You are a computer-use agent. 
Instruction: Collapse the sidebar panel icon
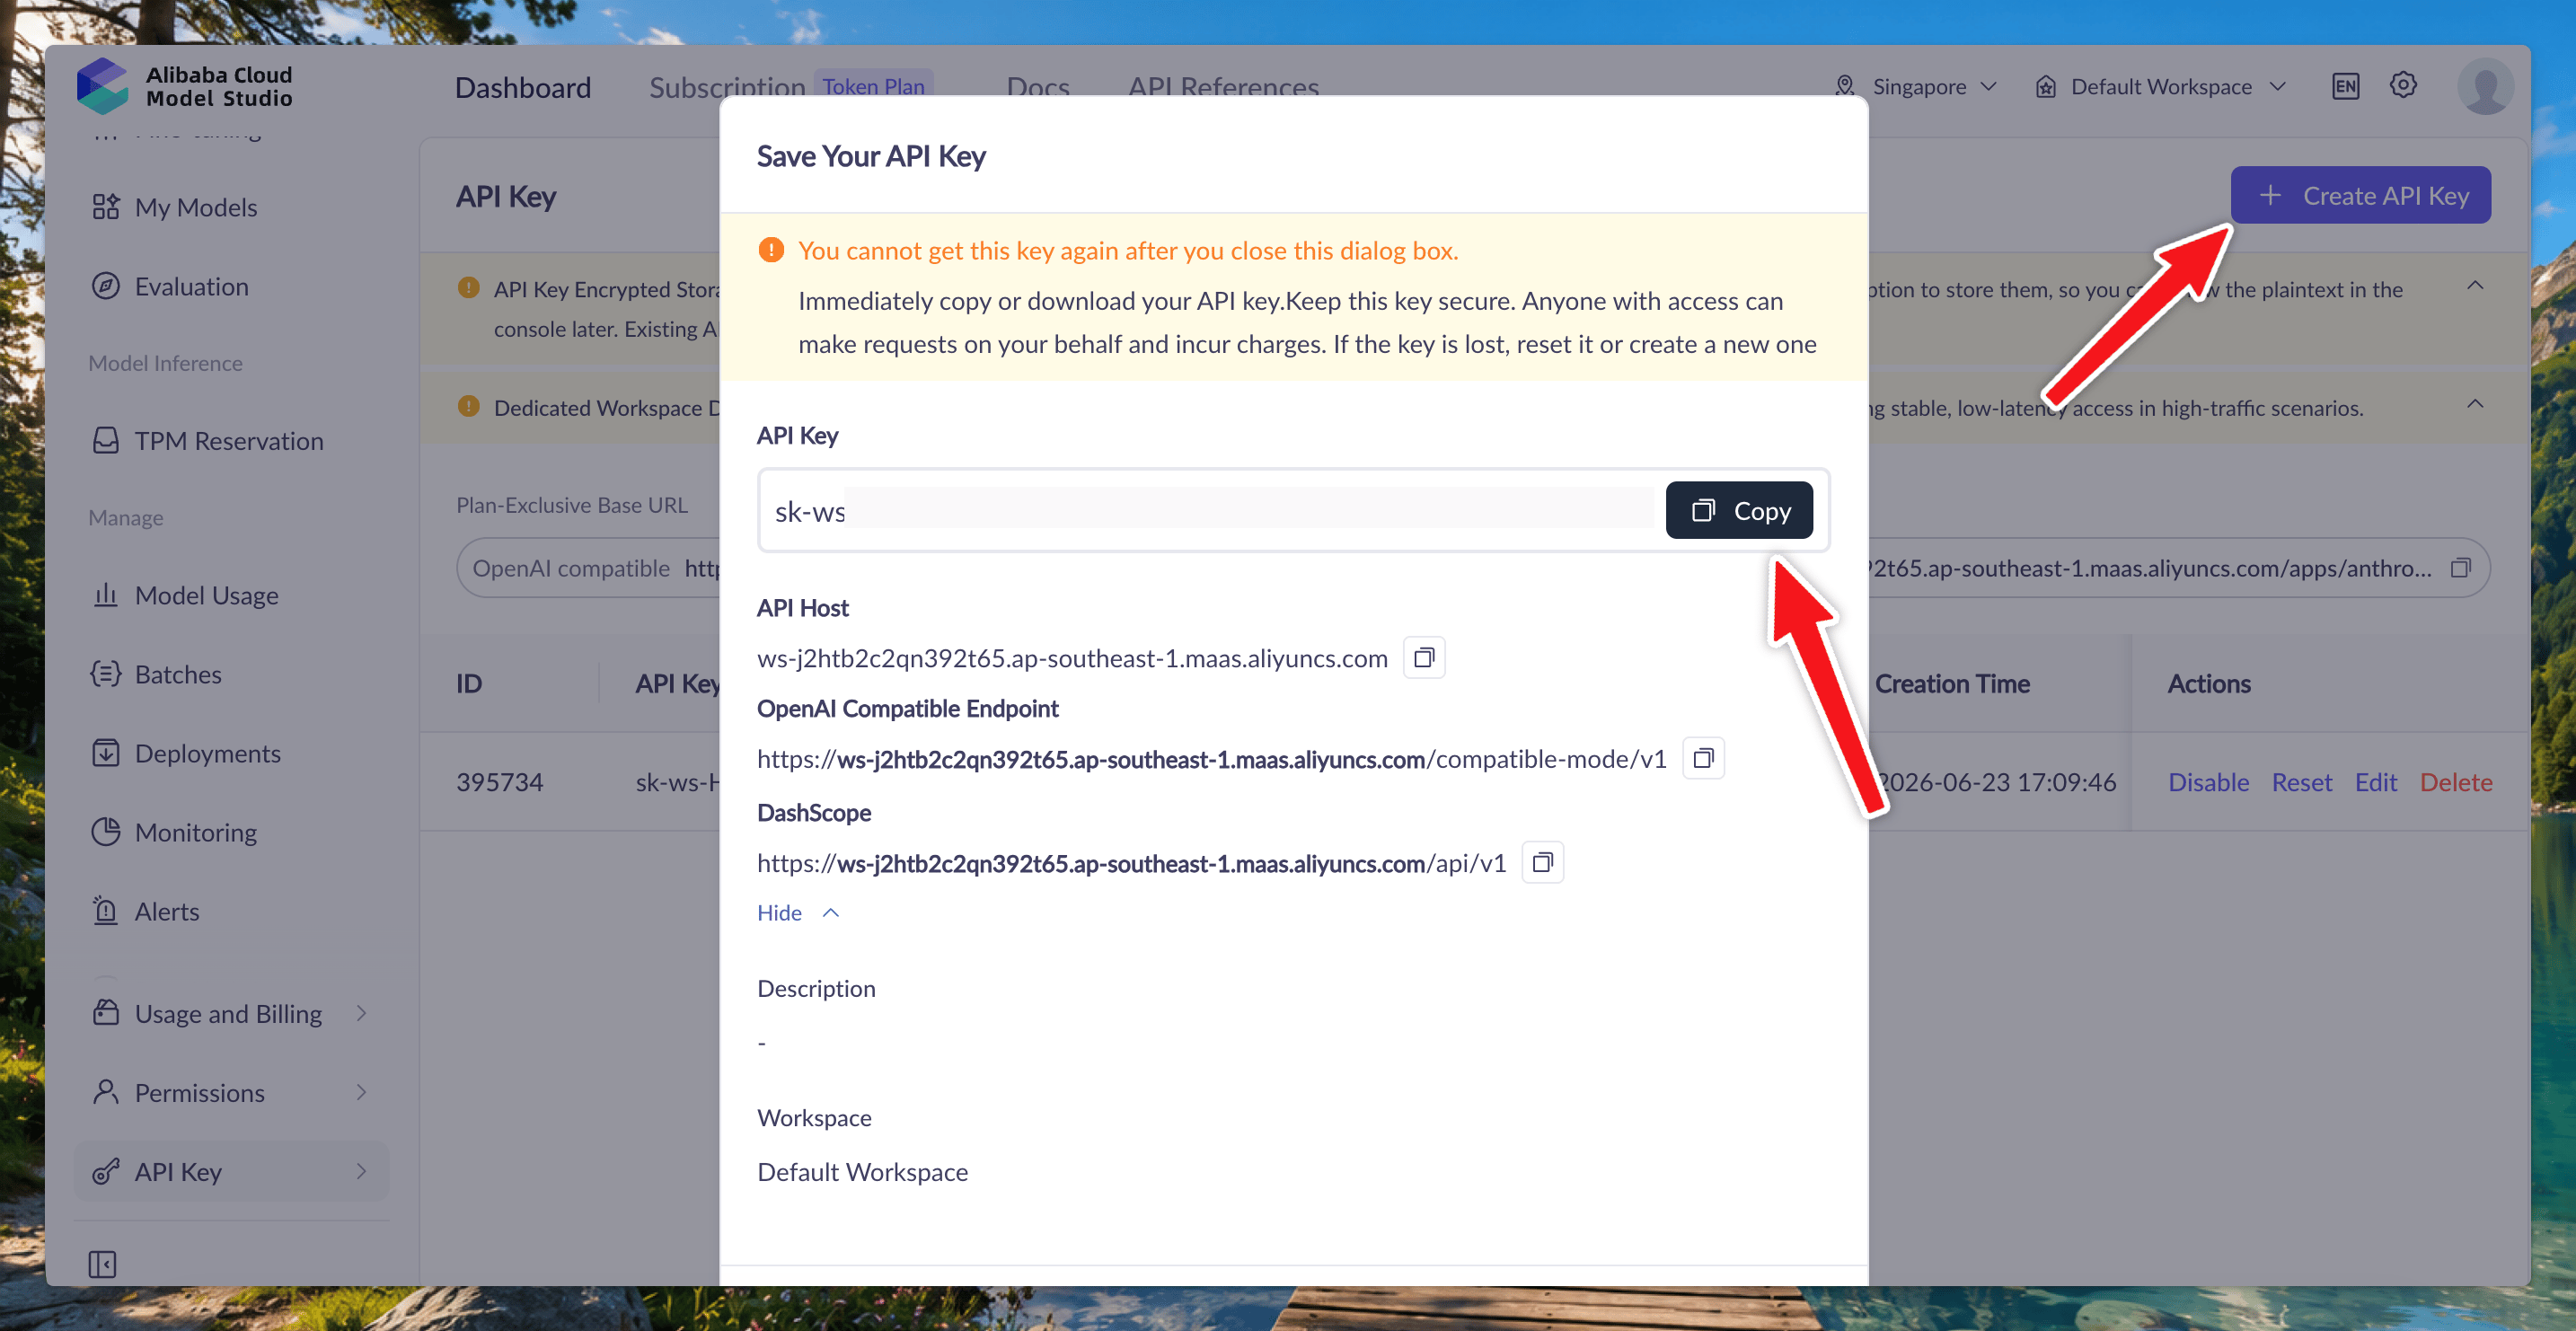pyautogui.click(x=102, y=1264)
